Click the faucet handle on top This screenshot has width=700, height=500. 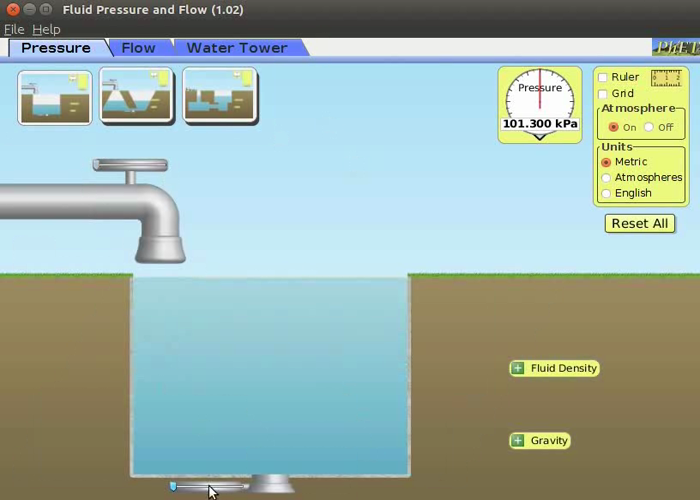[x=130, y=165]
